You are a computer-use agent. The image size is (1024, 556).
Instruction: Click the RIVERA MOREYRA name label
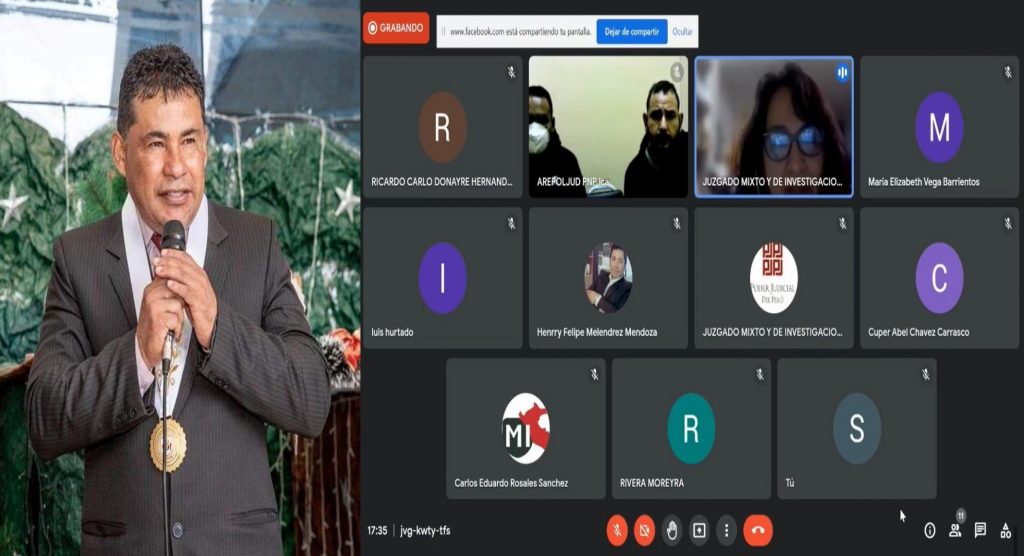652,483
